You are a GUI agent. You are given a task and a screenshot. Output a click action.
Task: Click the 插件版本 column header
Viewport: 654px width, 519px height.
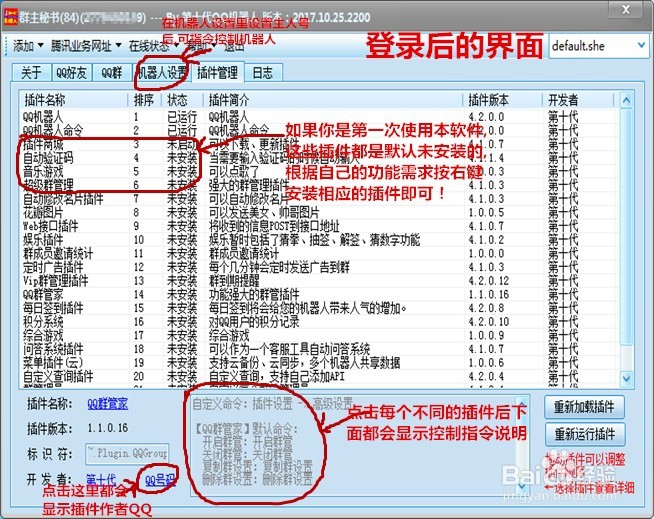(502, 100)
